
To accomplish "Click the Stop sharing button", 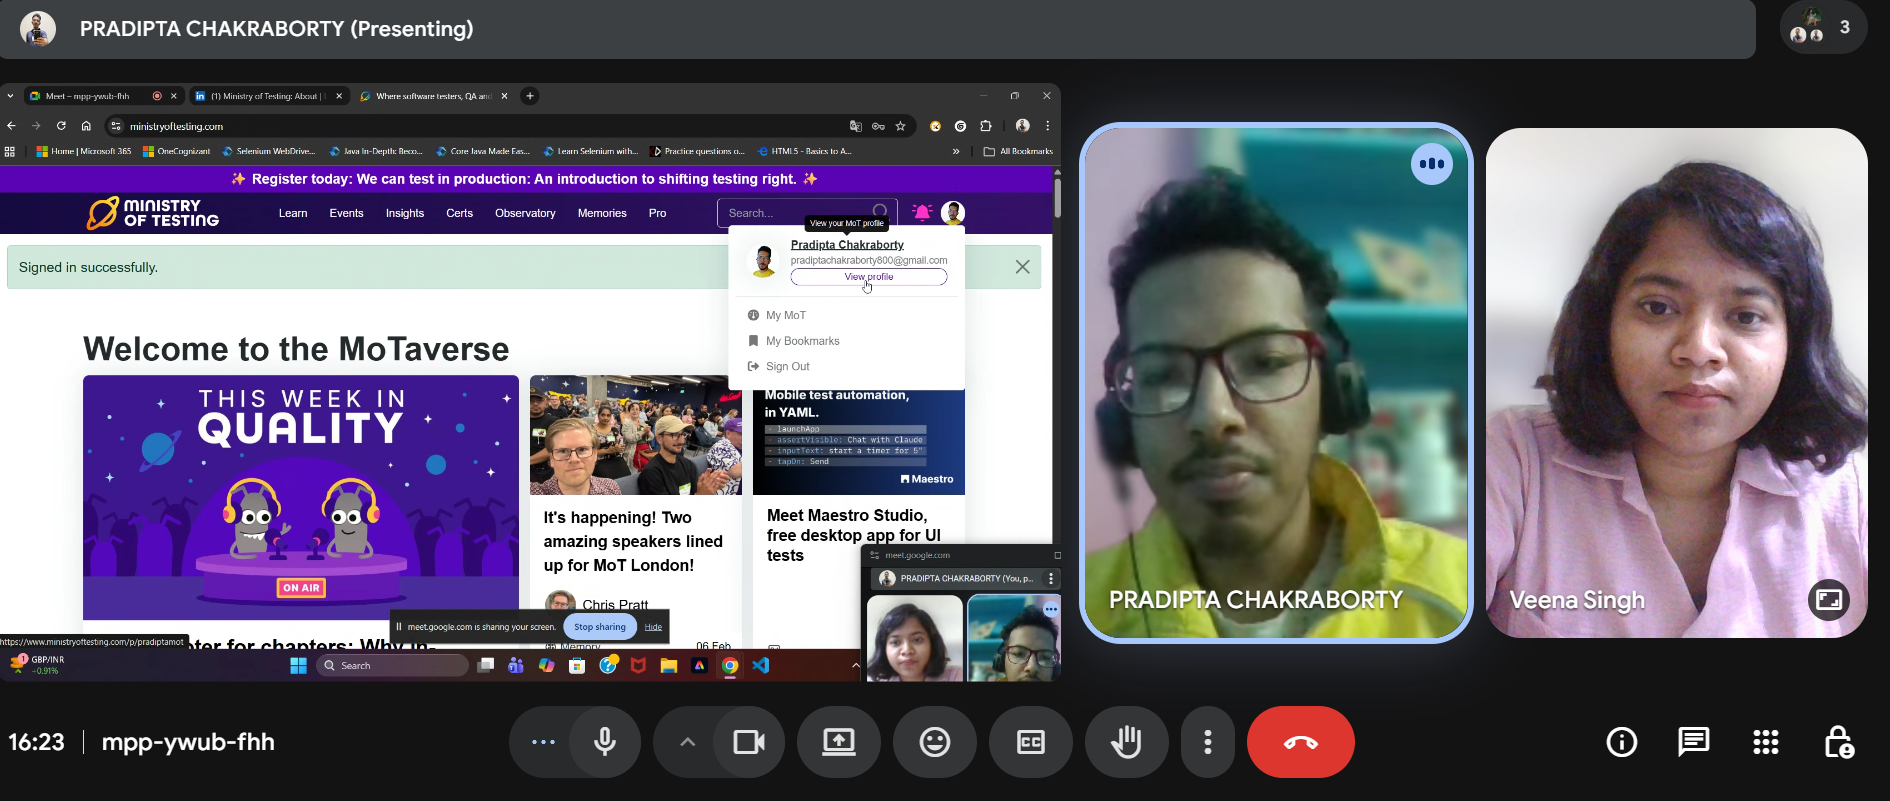I will [x=600, y=627].
